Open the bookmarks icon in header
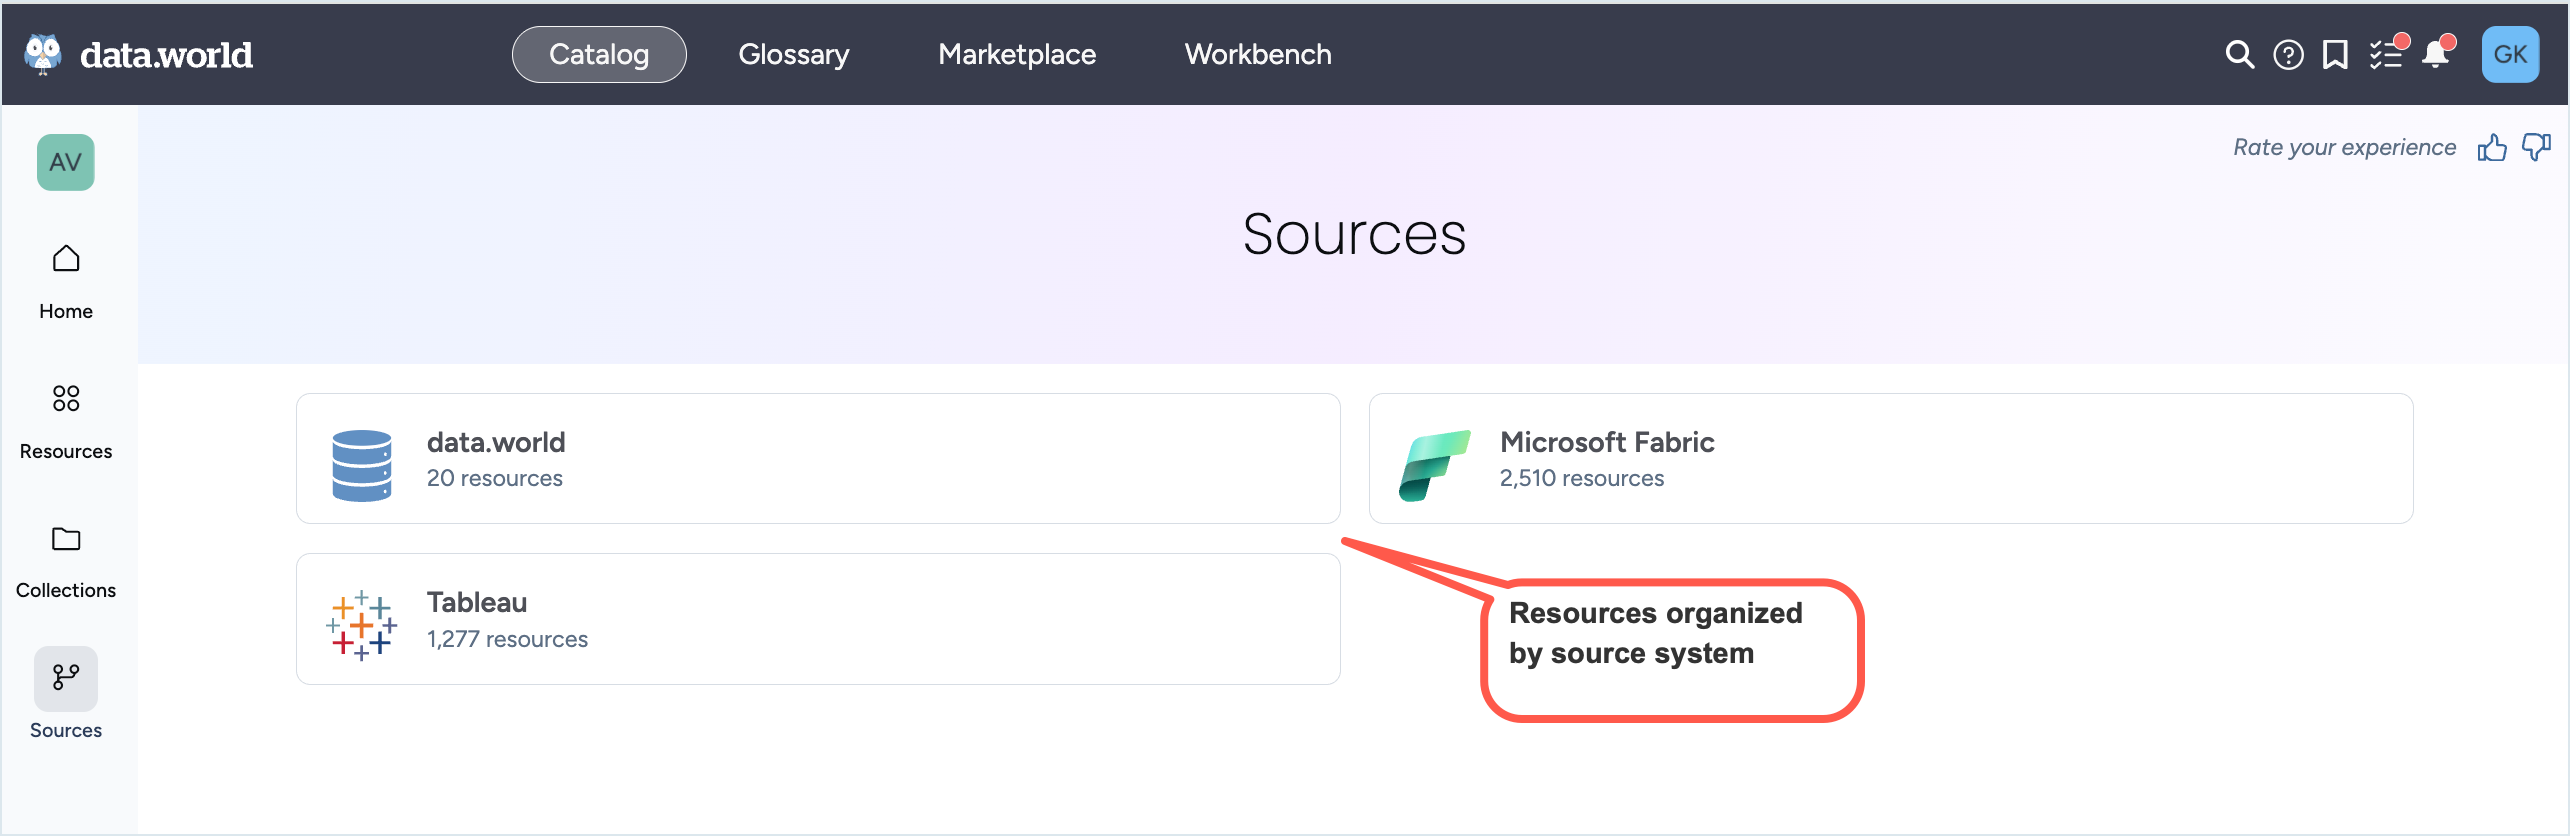The width and height of the screenshot is (2570, 836). 2335,55
